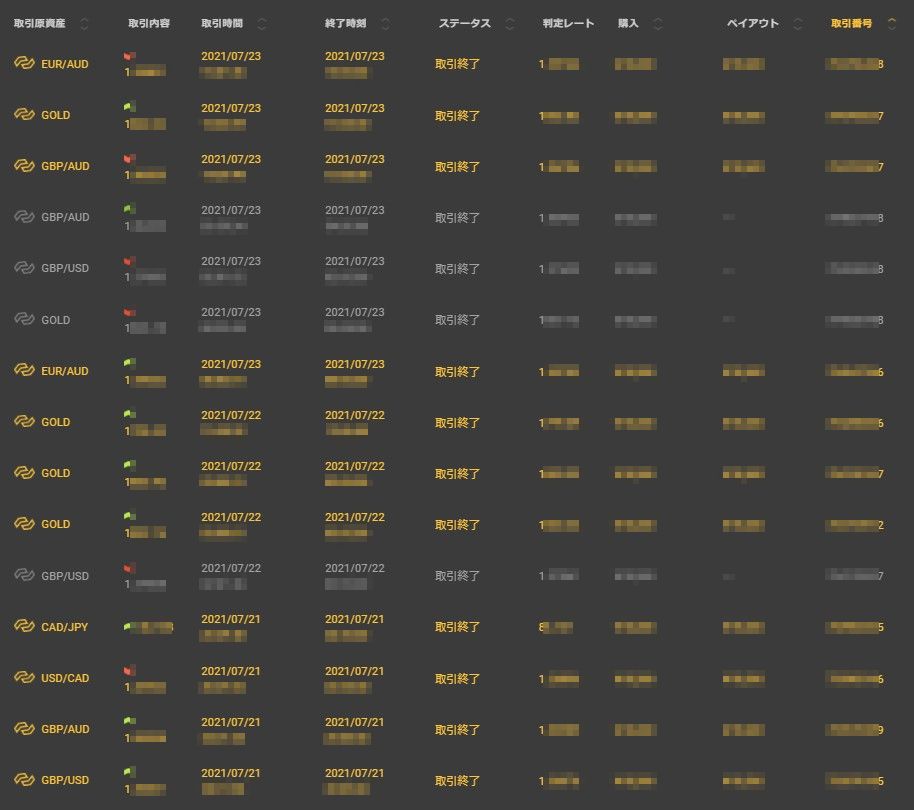
Task: Click sort arrows next to 終了時刻
Action: click(x=386, y=24)
